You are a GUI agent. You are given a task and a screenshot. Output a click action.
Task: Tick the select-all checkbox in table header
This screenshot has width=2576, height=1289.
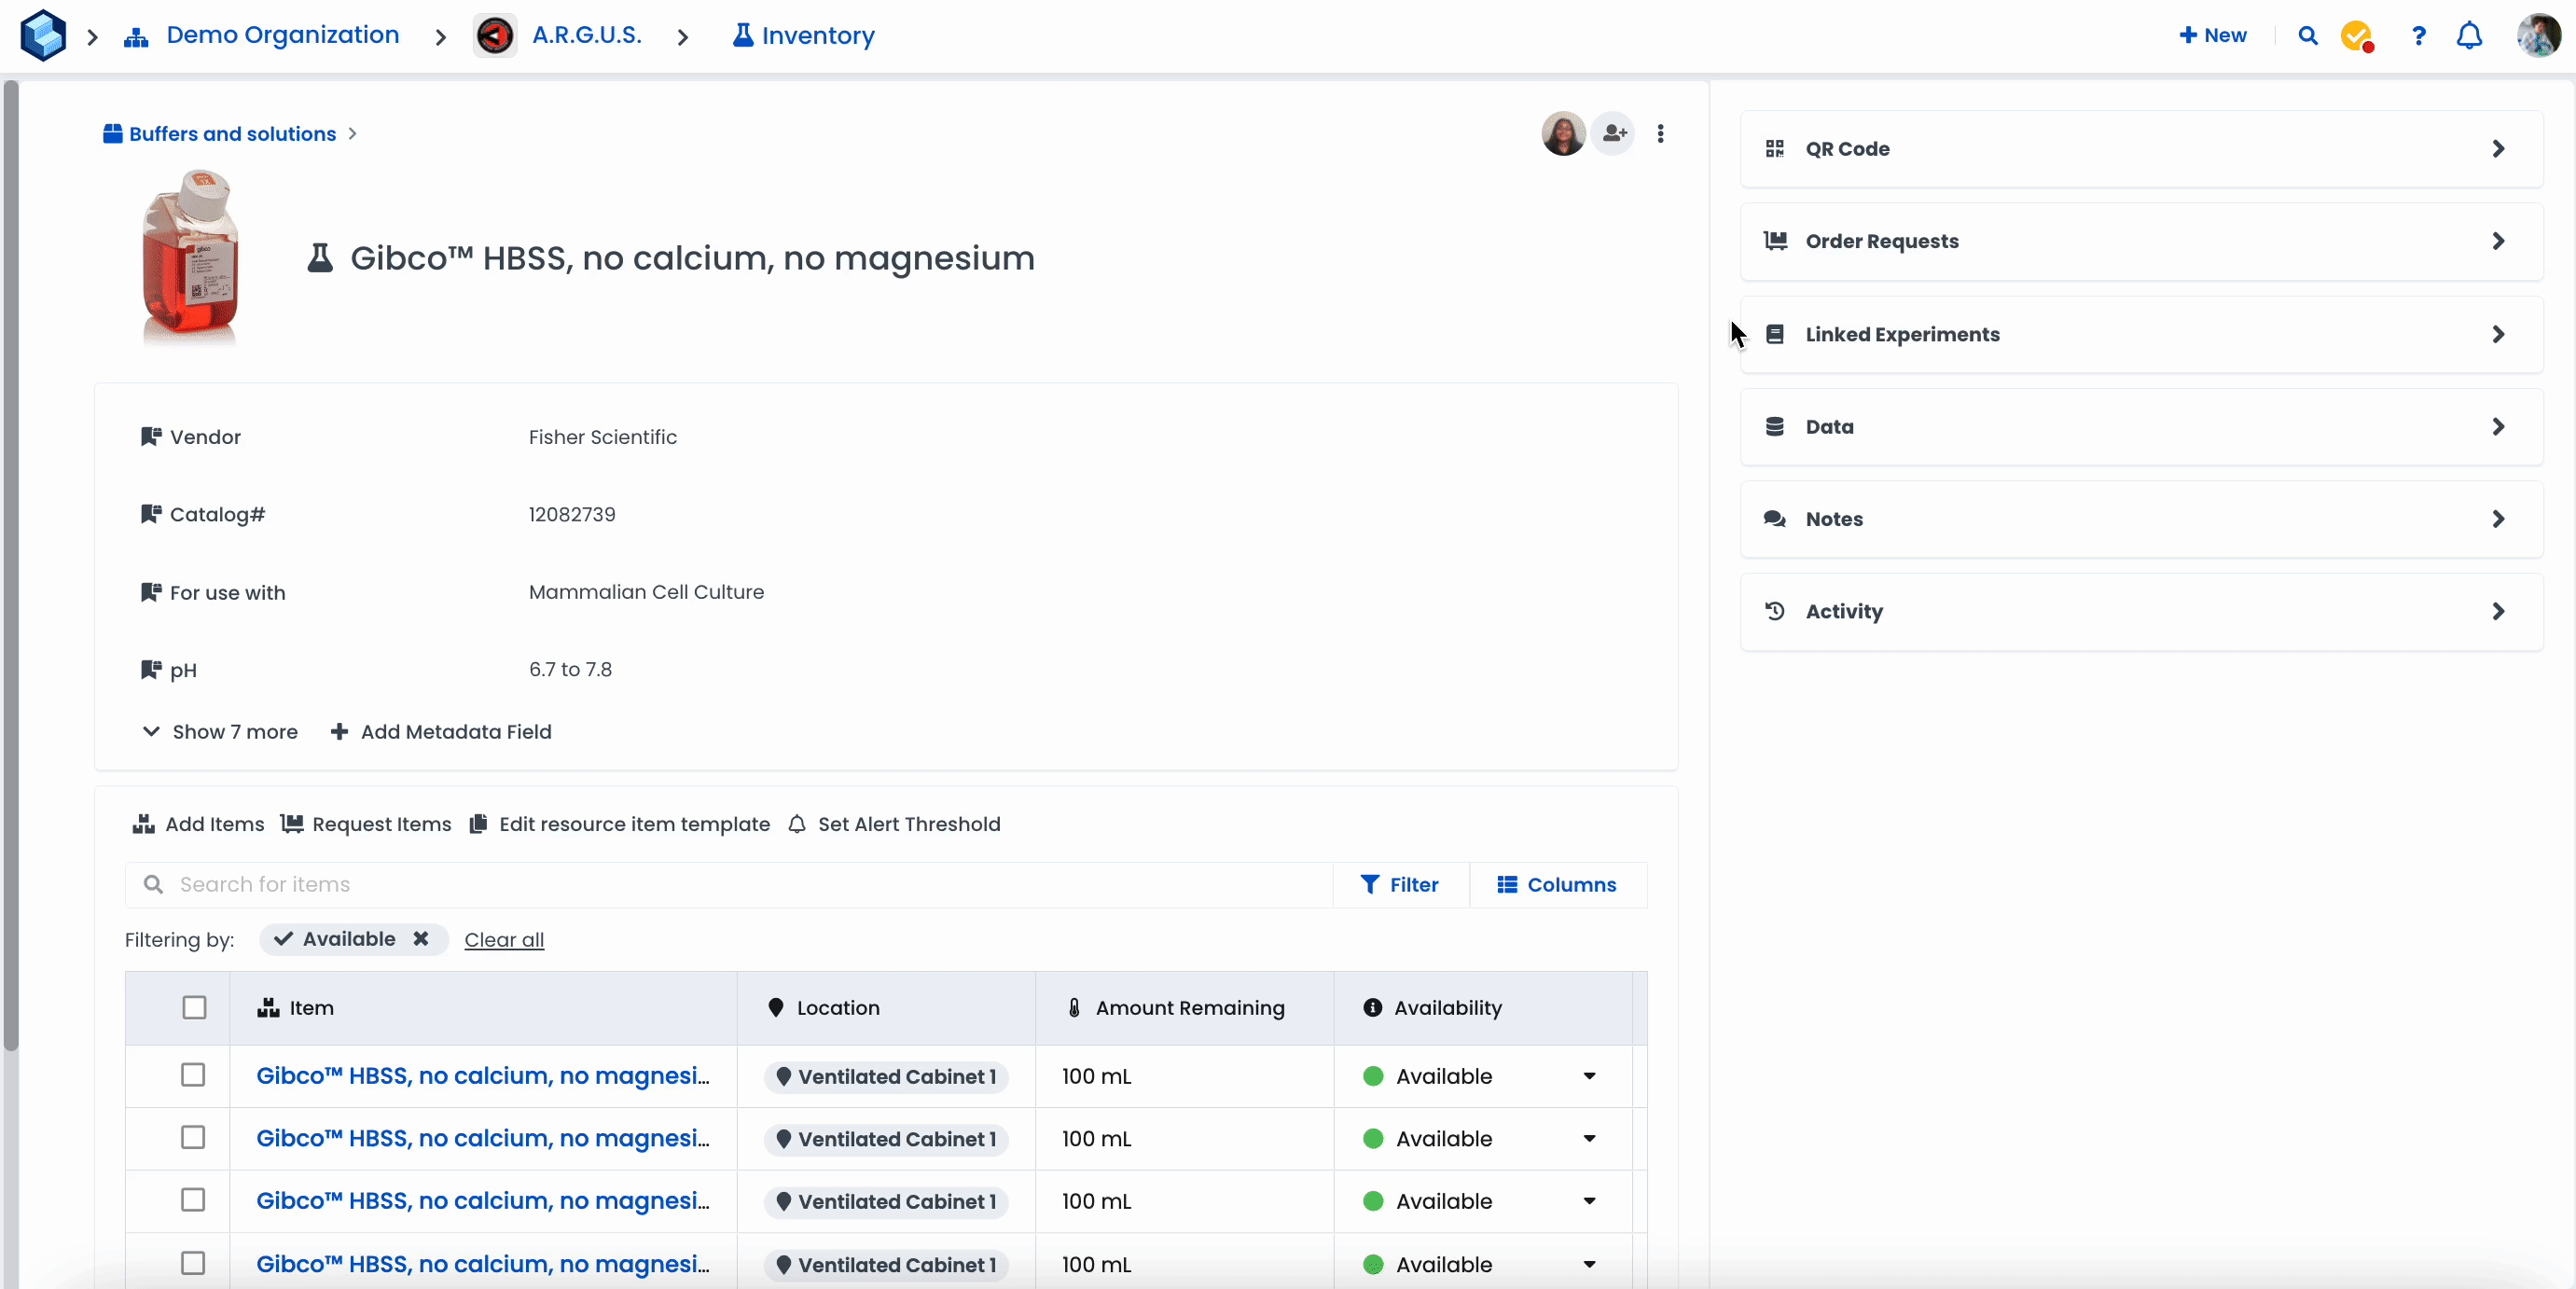coord(194,1007)
